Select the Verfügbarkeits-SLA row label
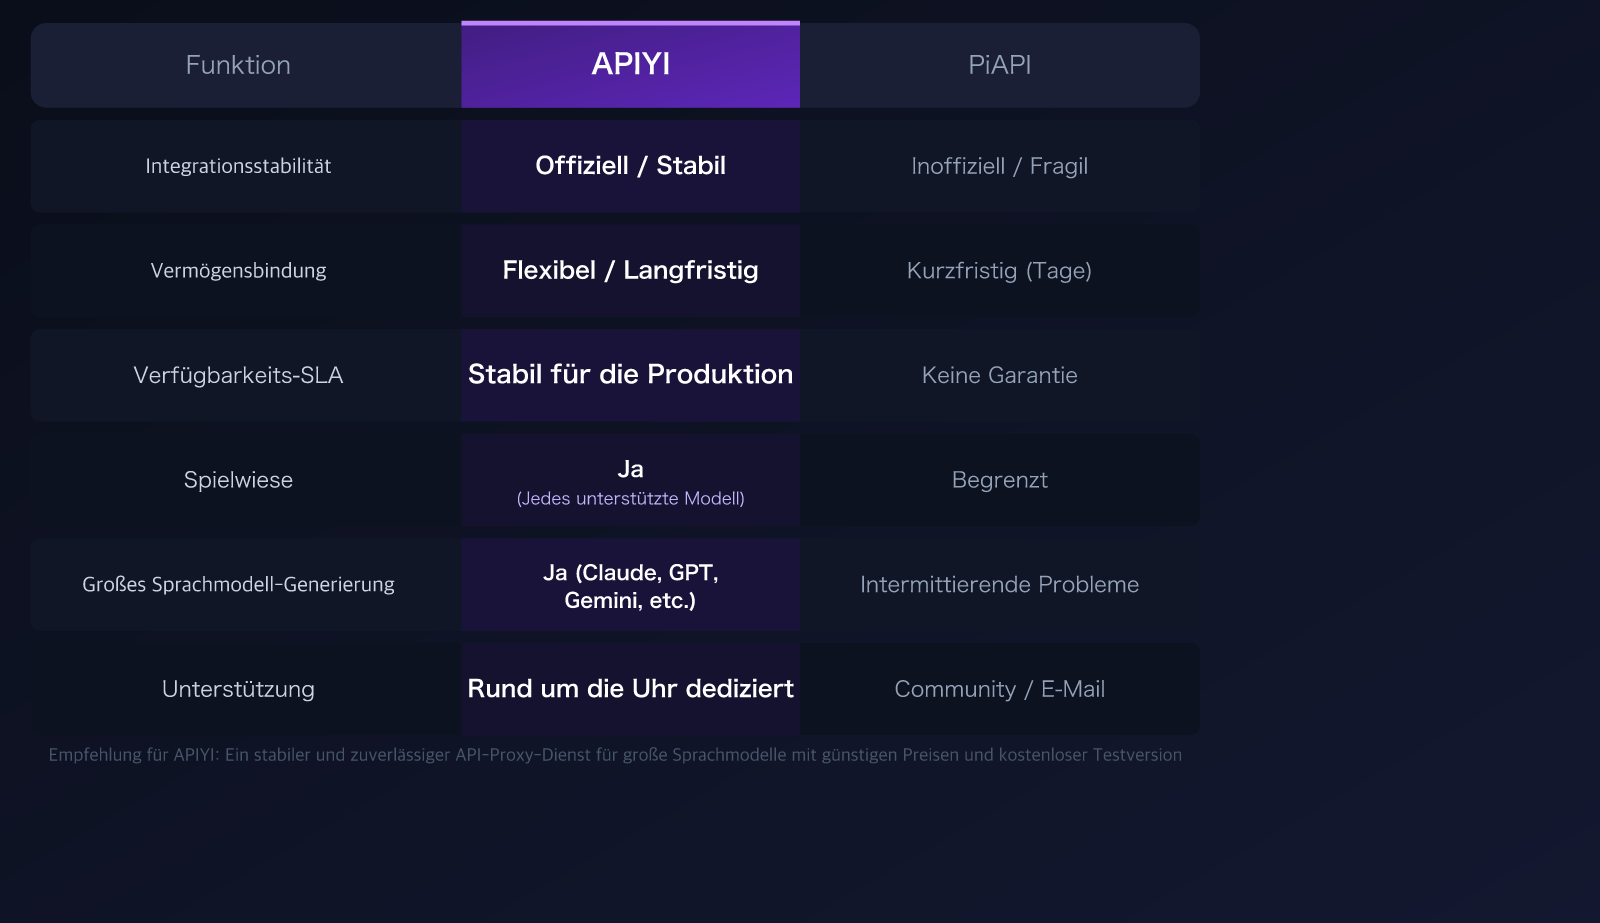This screenshot has width=1600, height=923. point(238,375)
